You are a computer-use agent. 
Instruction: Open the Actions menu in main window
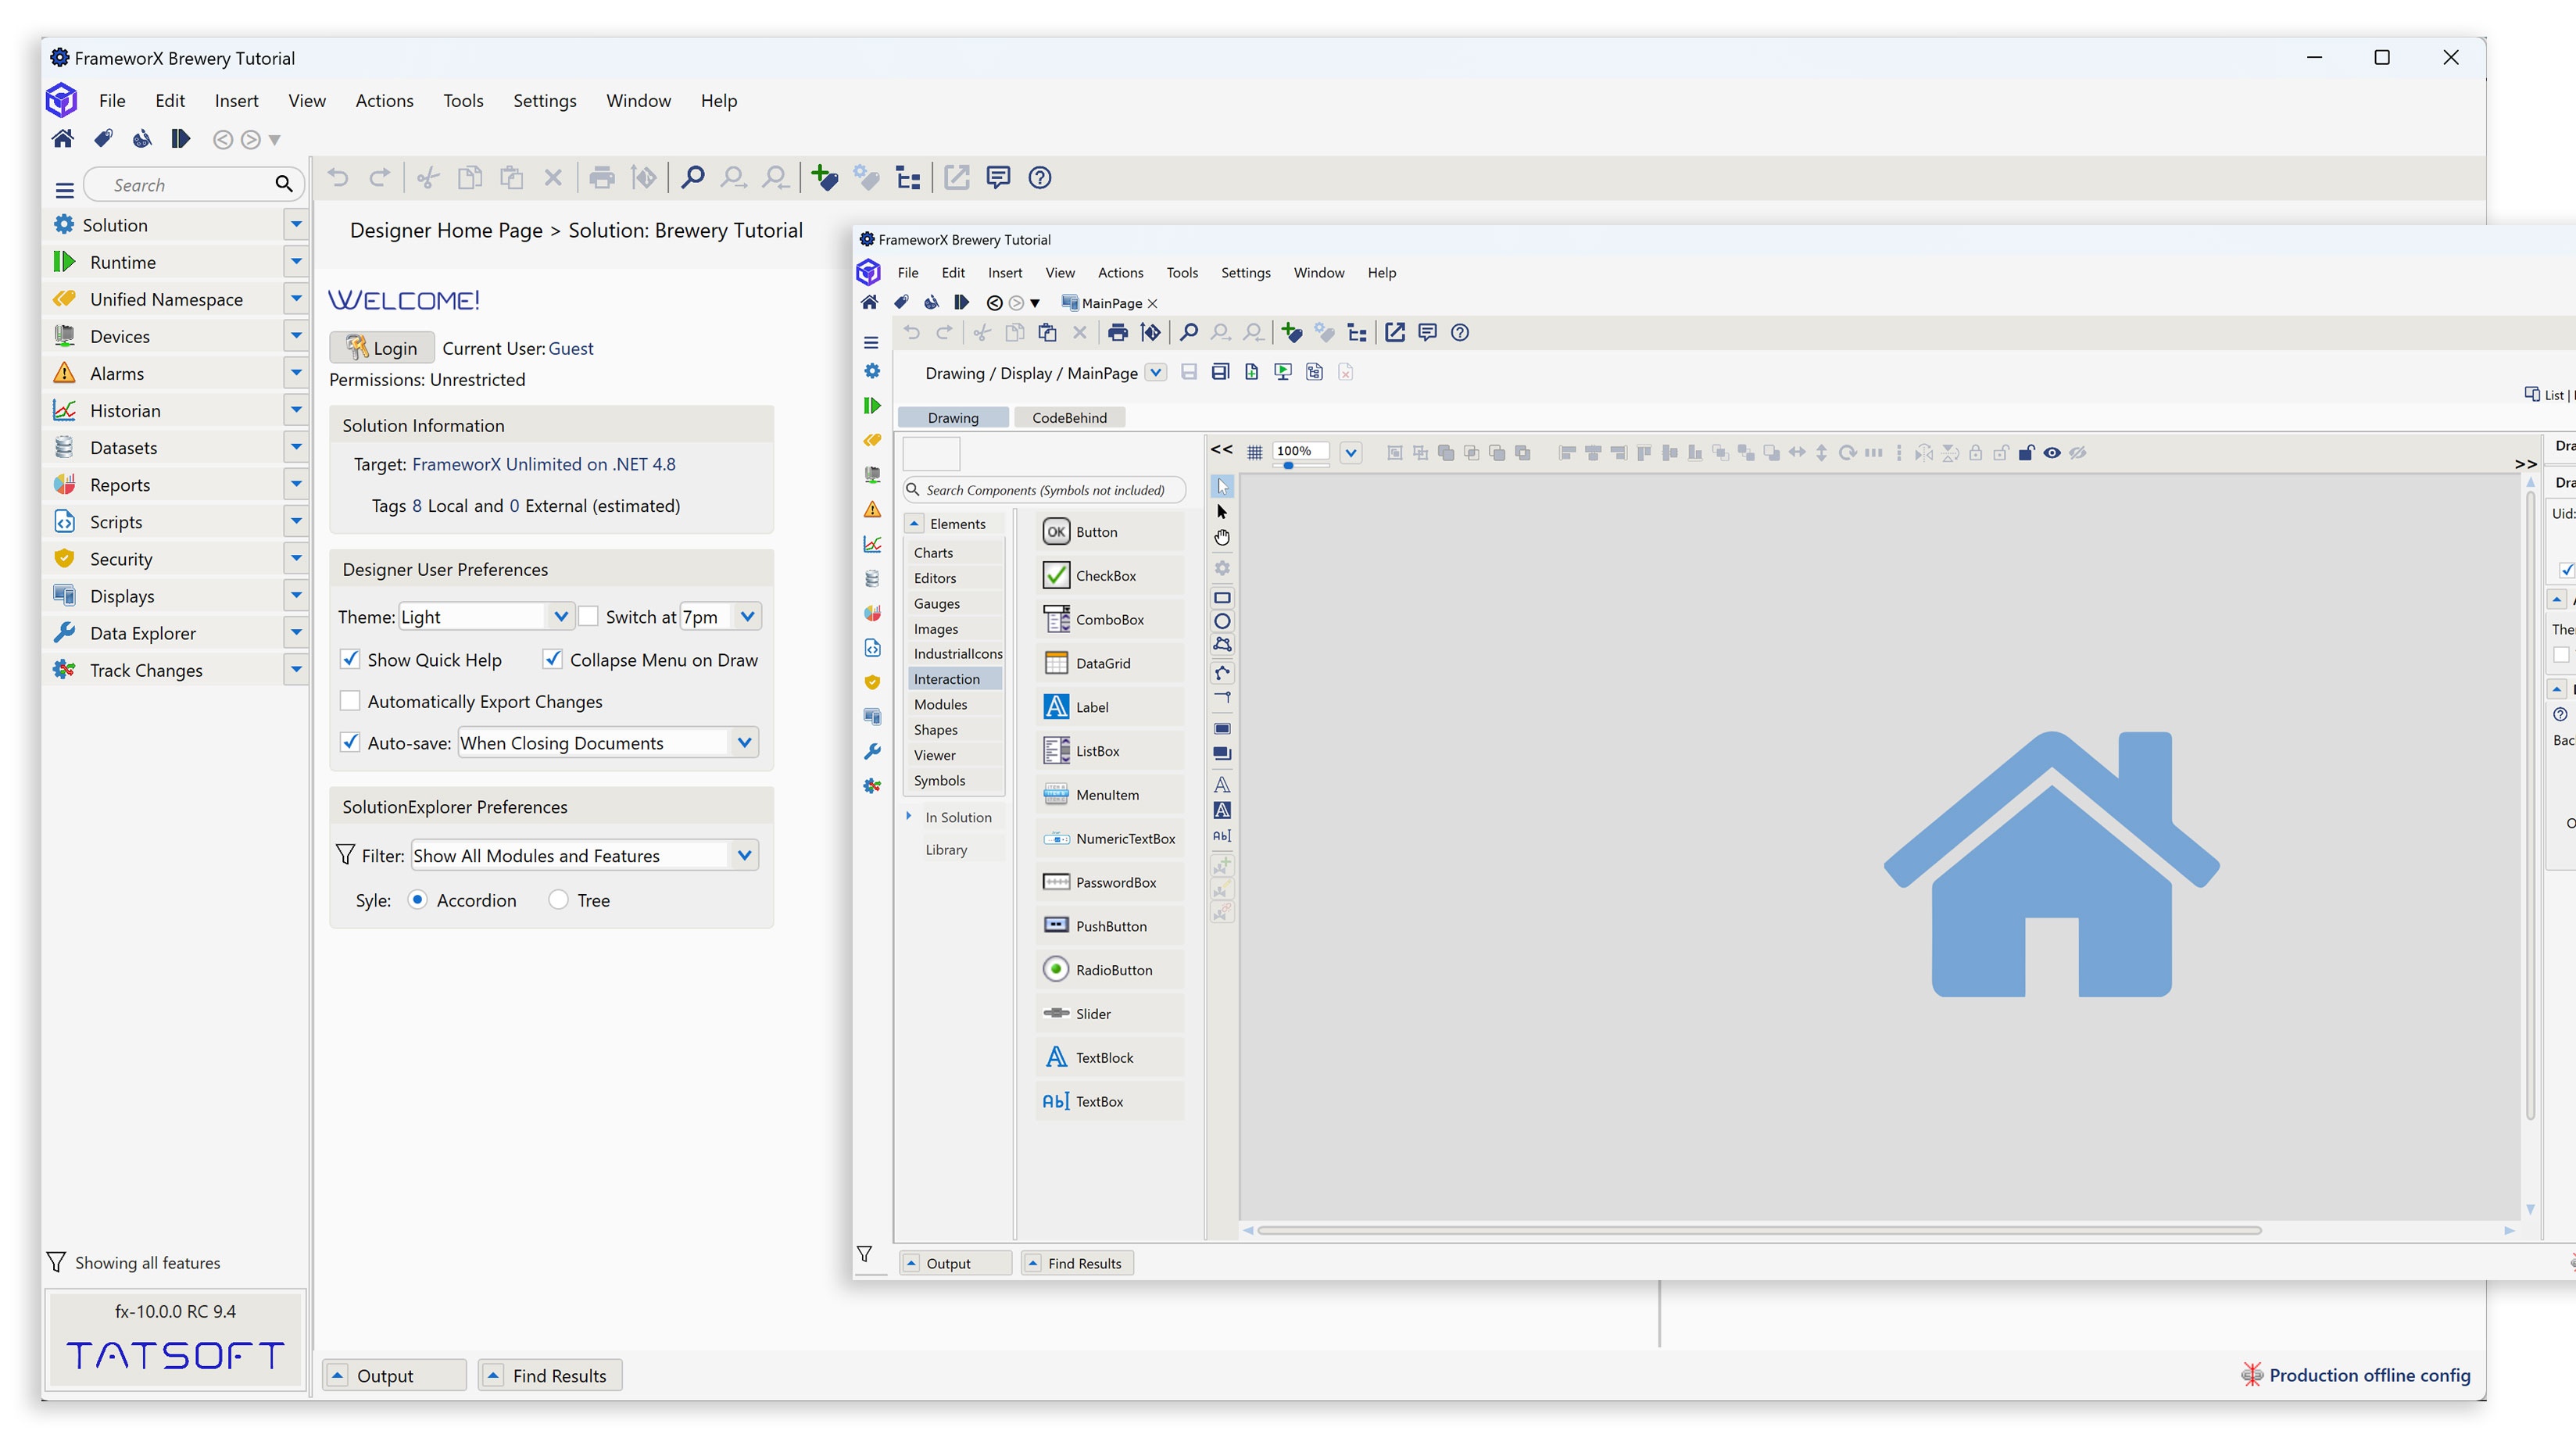point(384,101)
